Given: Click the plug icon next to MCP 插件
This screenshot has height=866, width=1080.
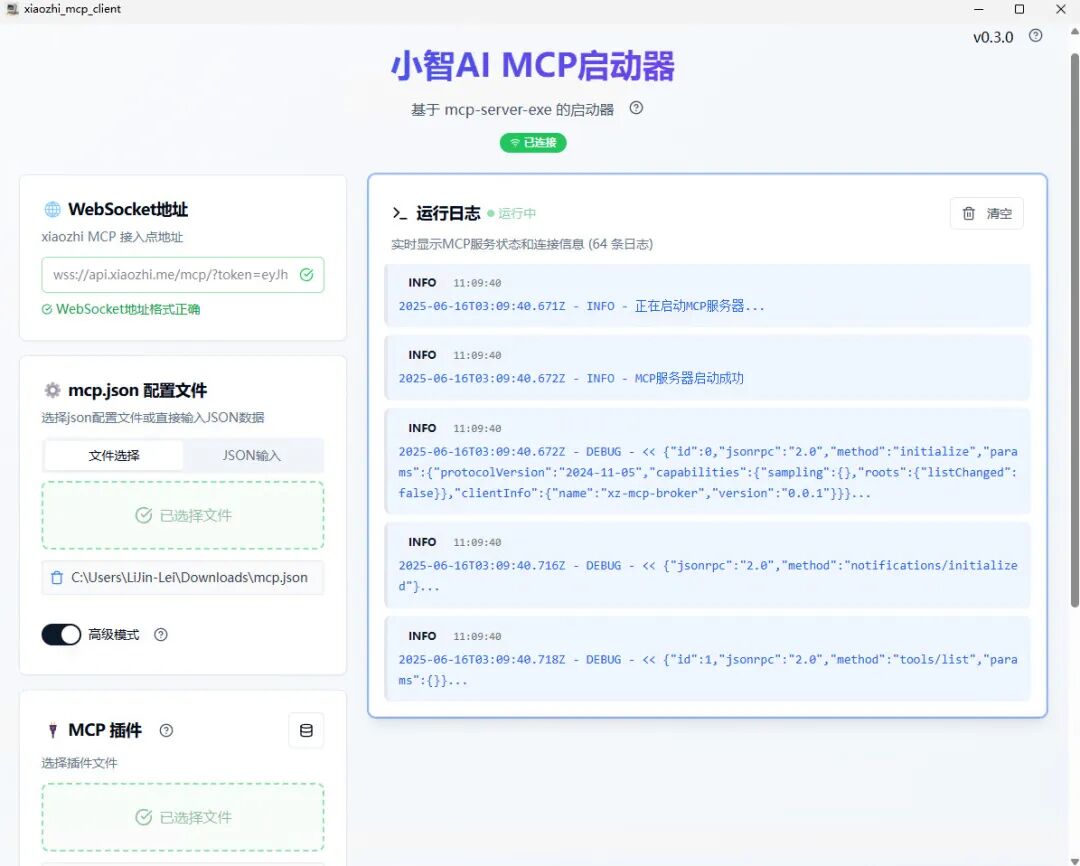Looking at the screenshot, I should pyautogui.click(x=53, y=730).
